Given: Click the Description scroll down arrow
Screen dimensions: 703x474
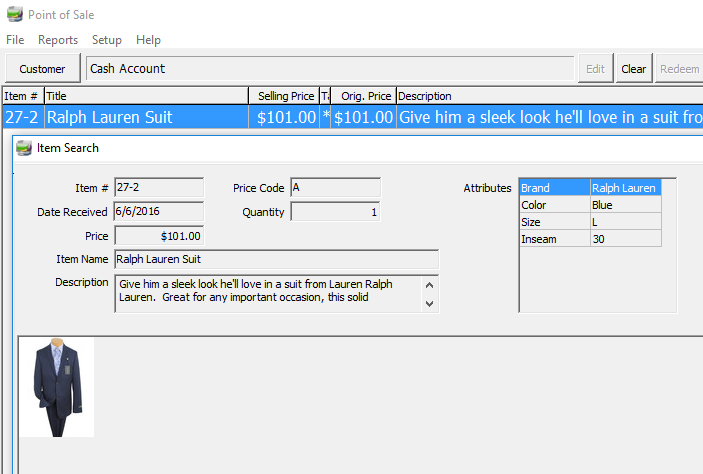Looking at the screenshot, I should (x=429, y=304).
